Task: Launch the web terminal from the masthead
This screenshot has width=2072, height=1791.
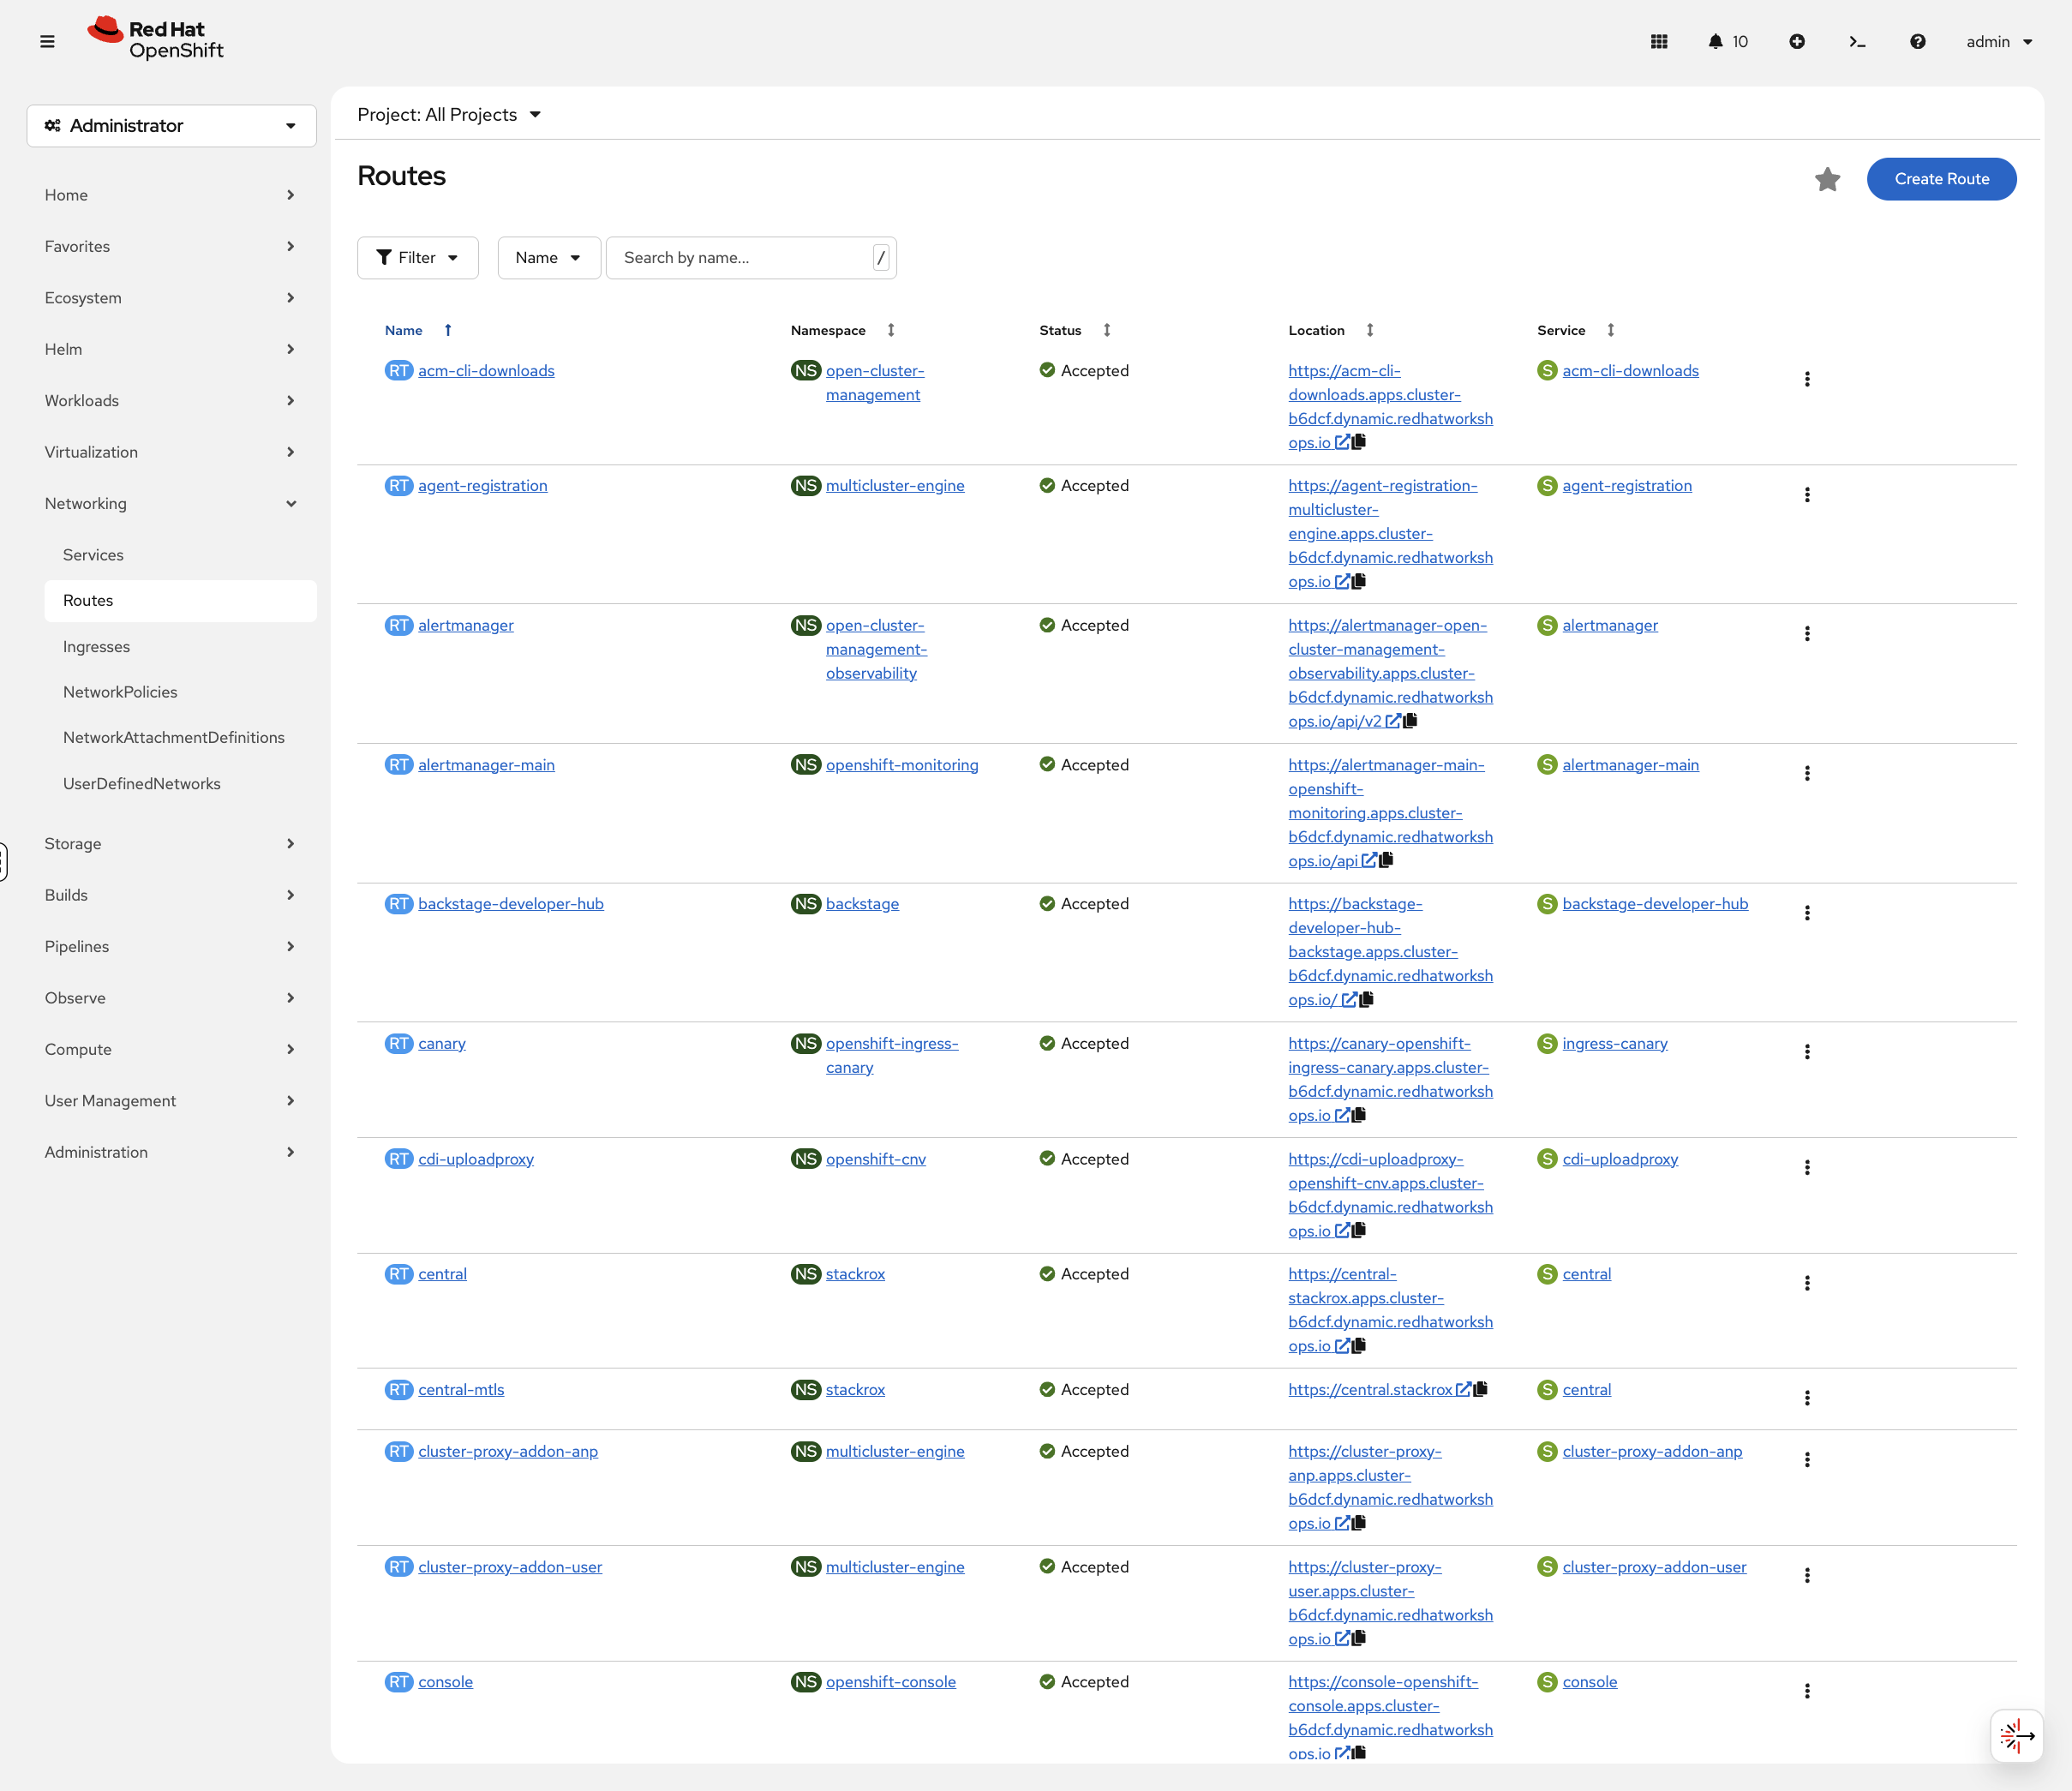Action: click(1857, 41)
